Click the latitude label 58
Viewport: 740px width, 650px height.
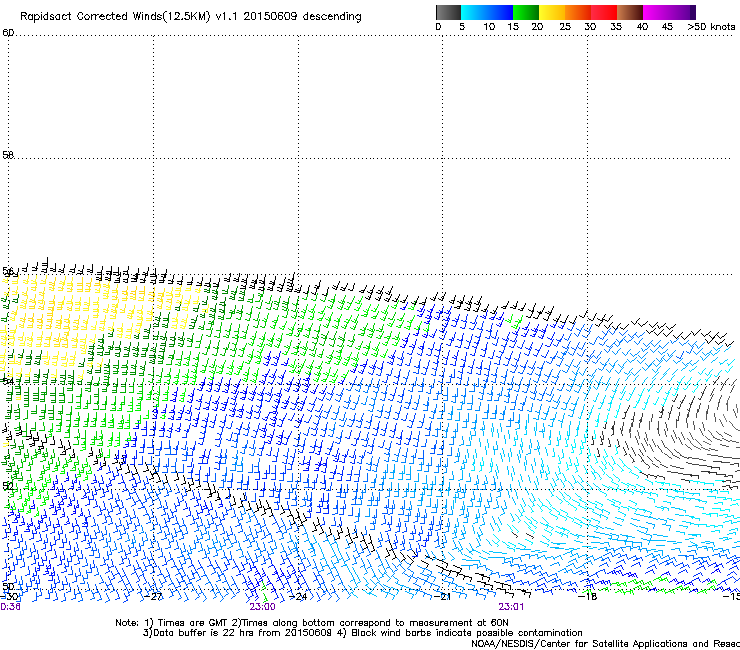[x=8, y=154]
